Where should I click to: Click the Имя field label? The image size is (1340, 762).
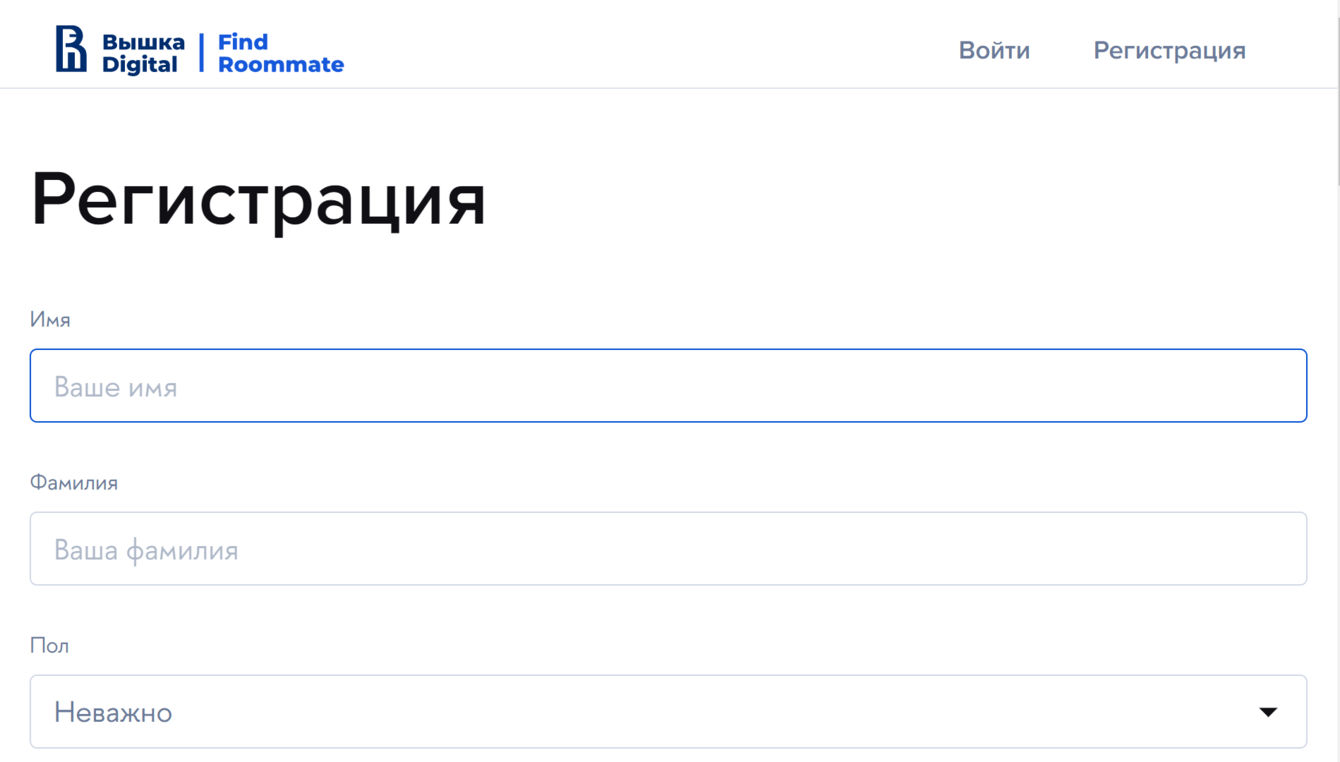50,320
